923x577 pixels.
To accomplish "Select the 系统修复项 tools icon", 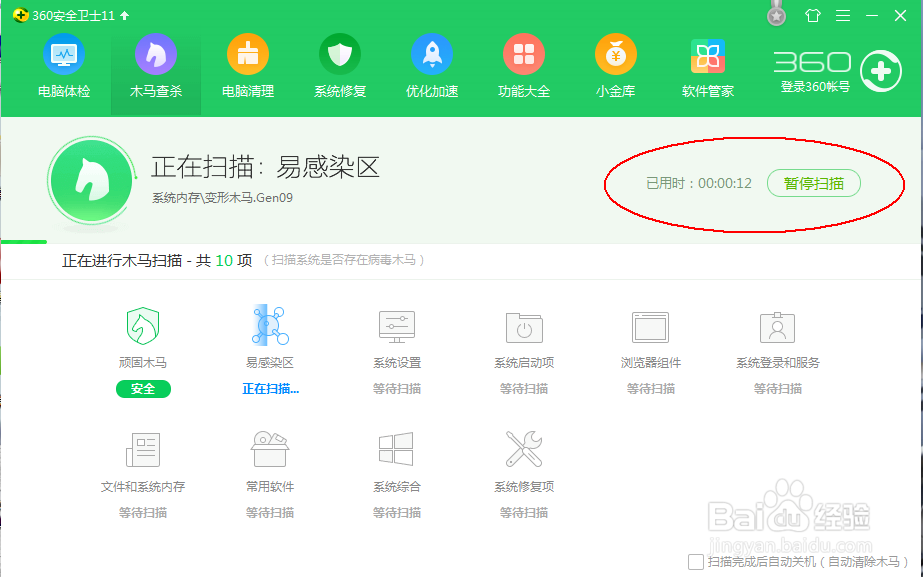I will [x=524, y=449].
